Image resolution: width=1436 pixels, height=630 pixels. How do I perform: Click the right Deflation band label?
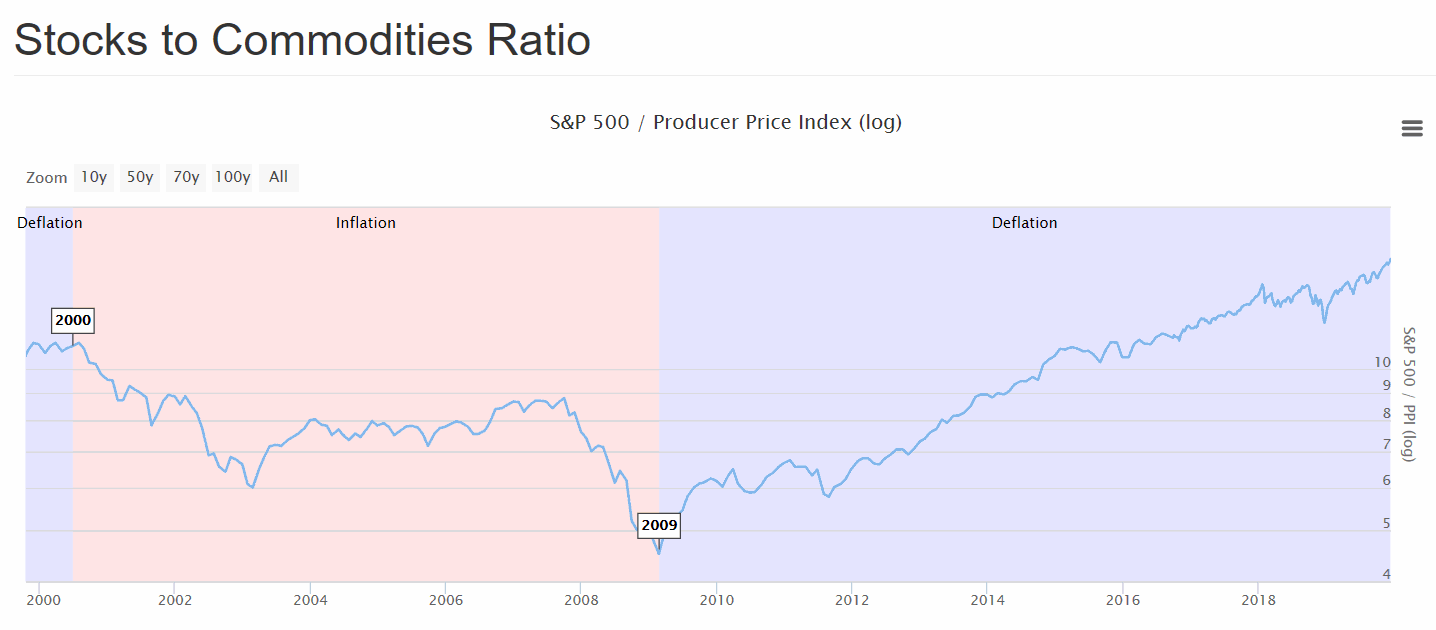1024,223
